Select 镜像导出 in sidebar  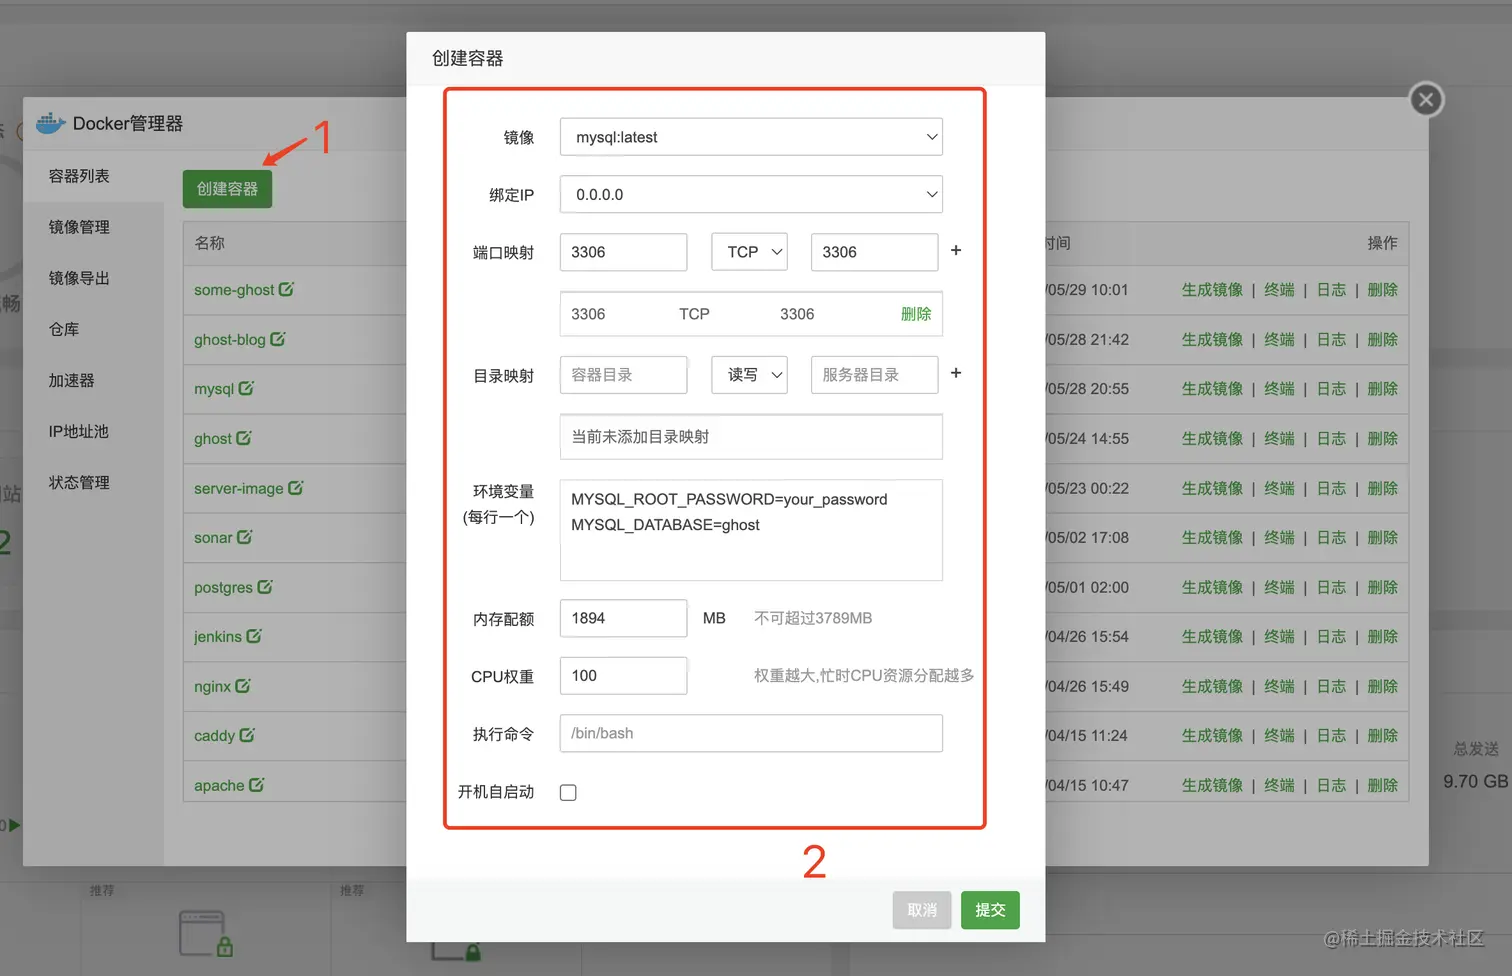click(79, 278)
